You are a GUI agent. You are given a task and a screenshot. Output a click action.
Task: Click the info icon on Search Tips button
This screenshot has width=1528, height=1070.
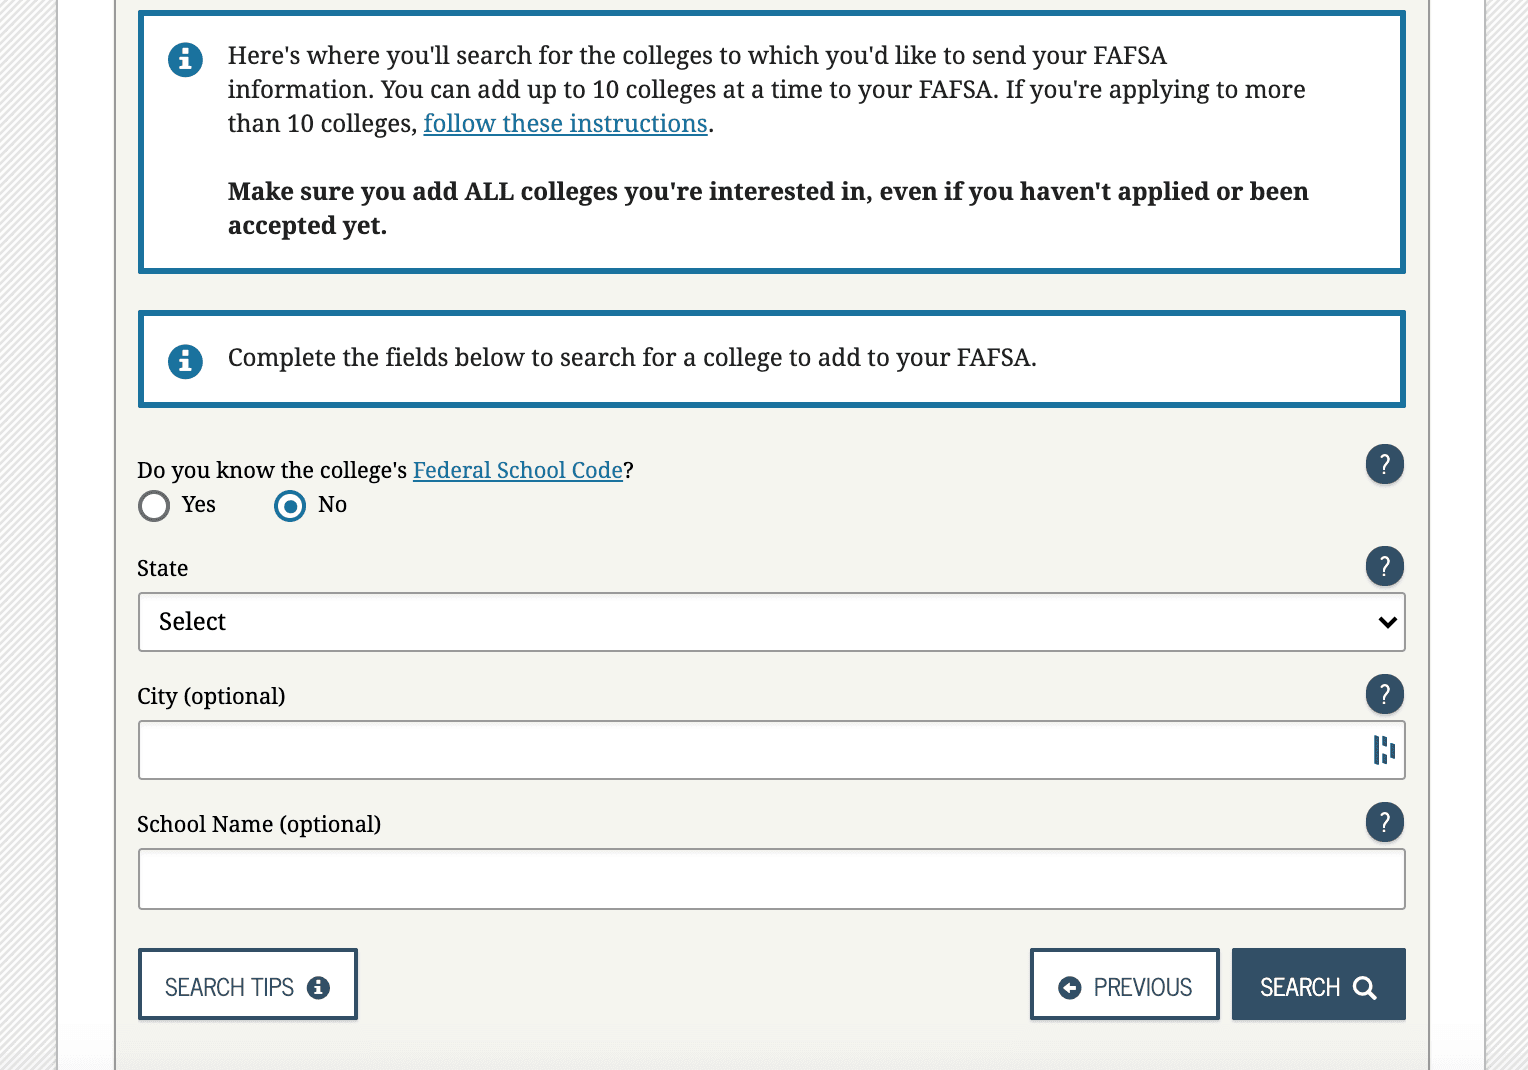319,988
